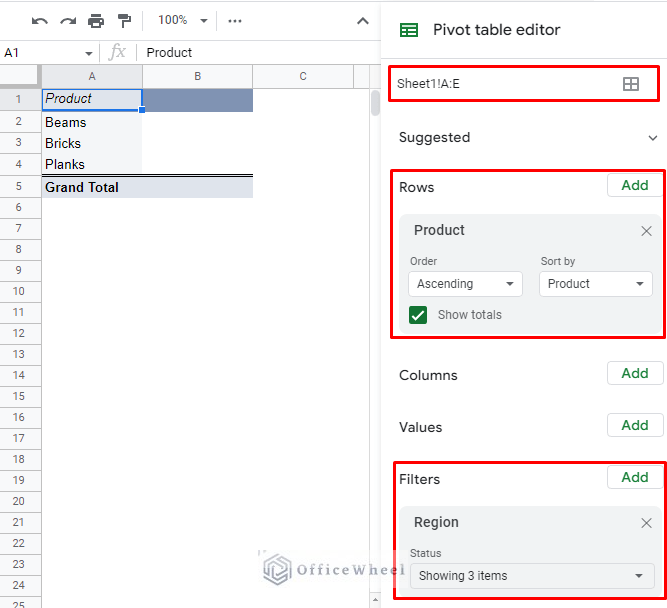This screenshot has height=608, width=667.
Task: Open the zoom 100% dropdown
Action: click(x=182, y=20)
